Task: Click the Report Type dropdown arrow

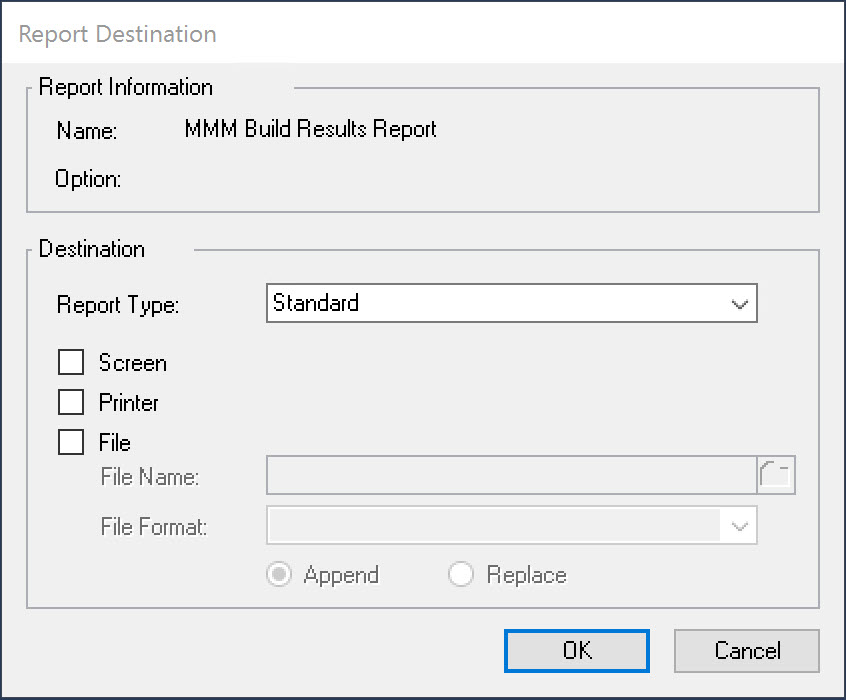Action: coord(740,304)
